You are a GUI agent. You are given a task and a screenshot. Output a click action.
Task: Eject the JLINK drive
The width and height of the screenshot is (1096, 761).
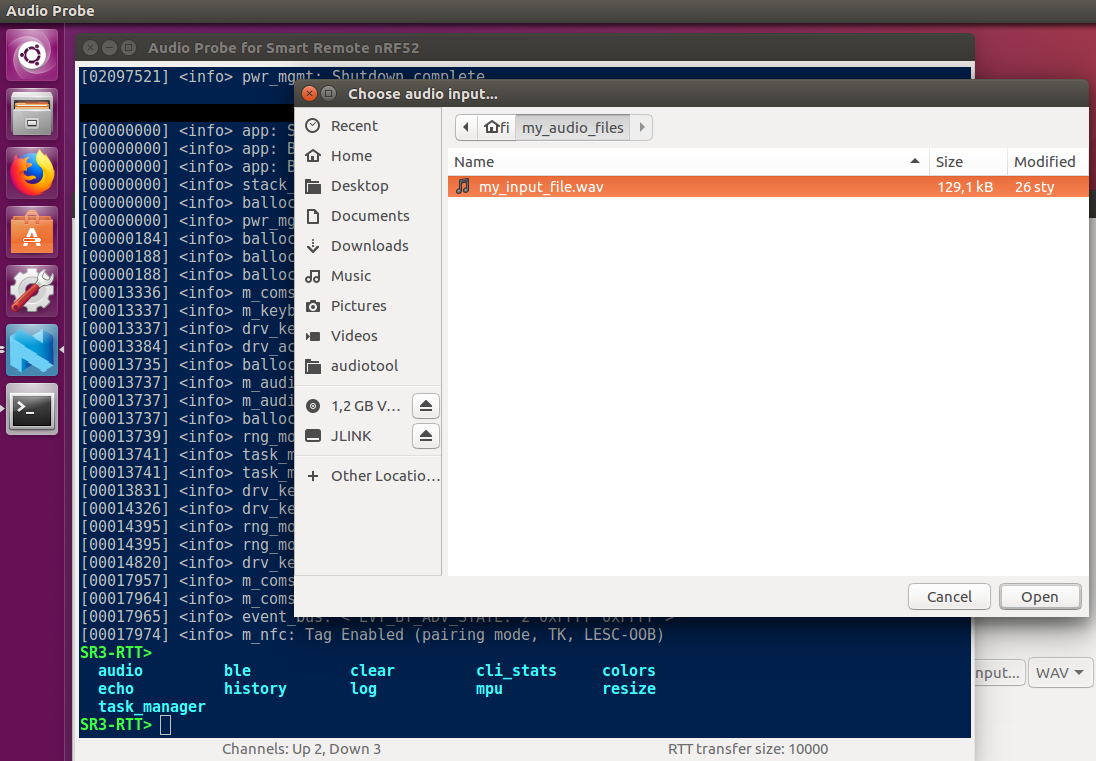tap(426, 436)
